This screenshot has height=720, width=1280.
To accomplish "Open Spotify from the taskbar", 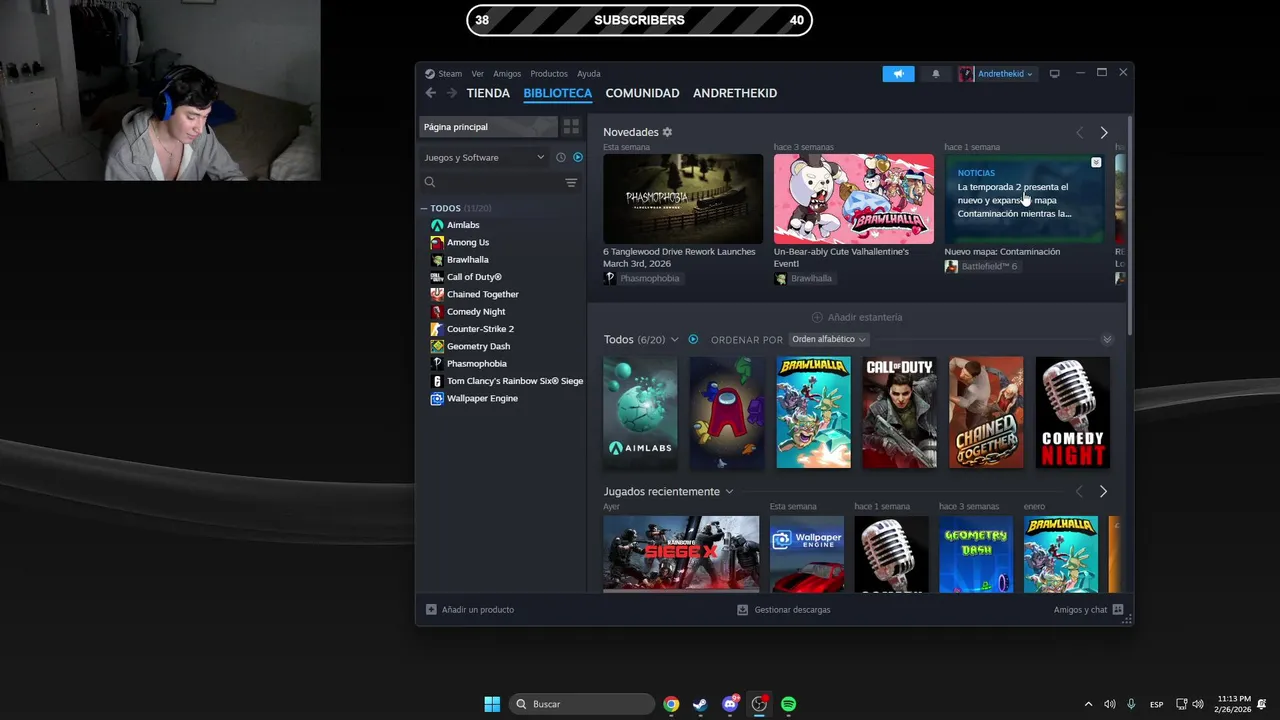I will tap(788, 704).
